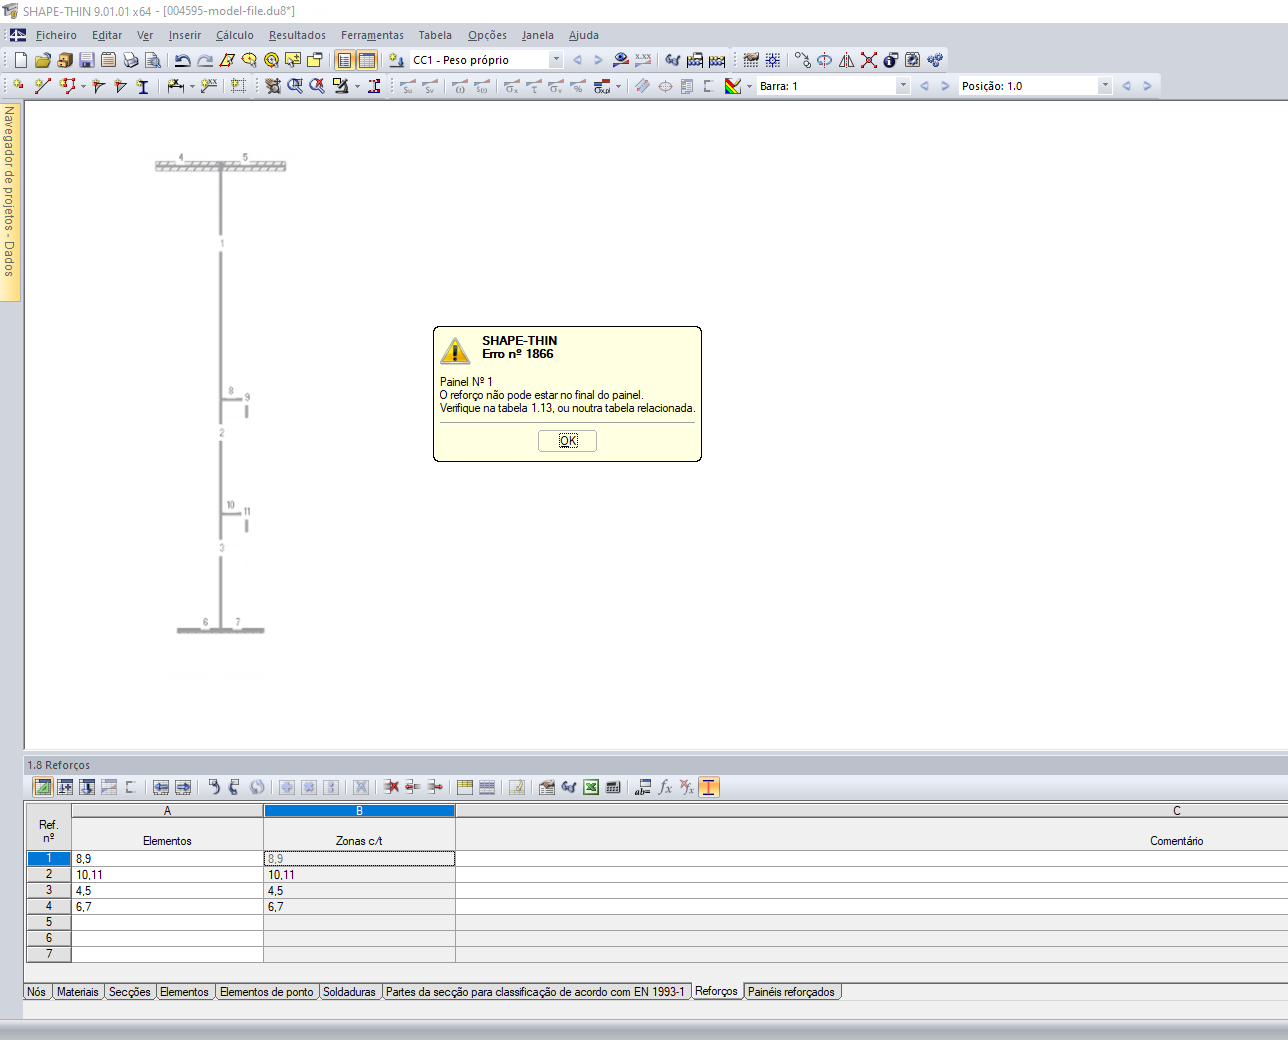This screenshot has height=1040, width=1288.
Task: Open the Navegador de projetos - Dados side panel
Action: (10, 200)
